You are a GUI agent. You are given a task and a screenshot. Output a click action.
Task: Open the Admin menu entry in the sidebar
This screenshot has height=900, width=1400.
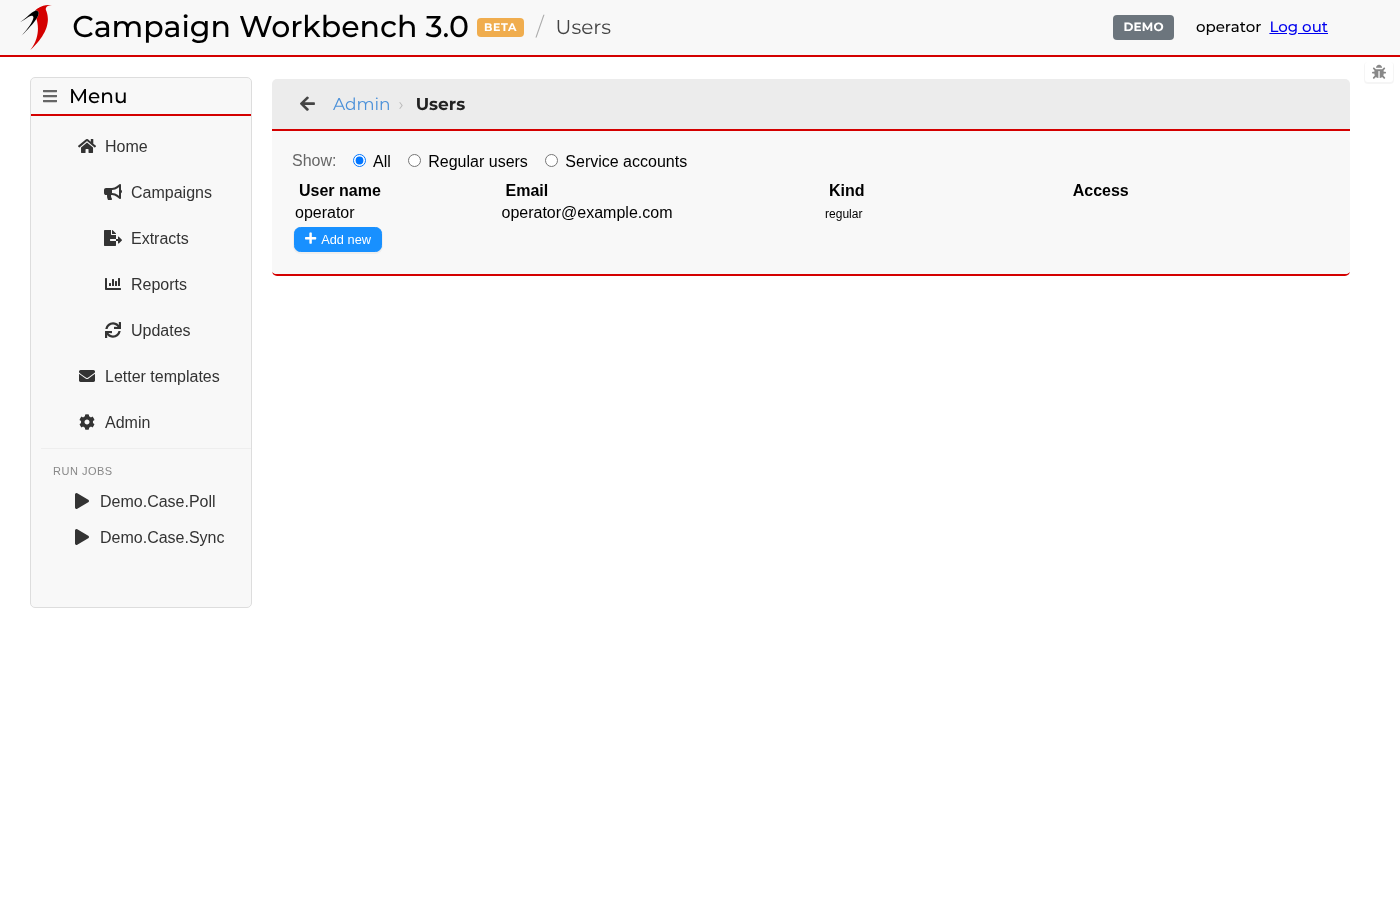tap(128, 422)
